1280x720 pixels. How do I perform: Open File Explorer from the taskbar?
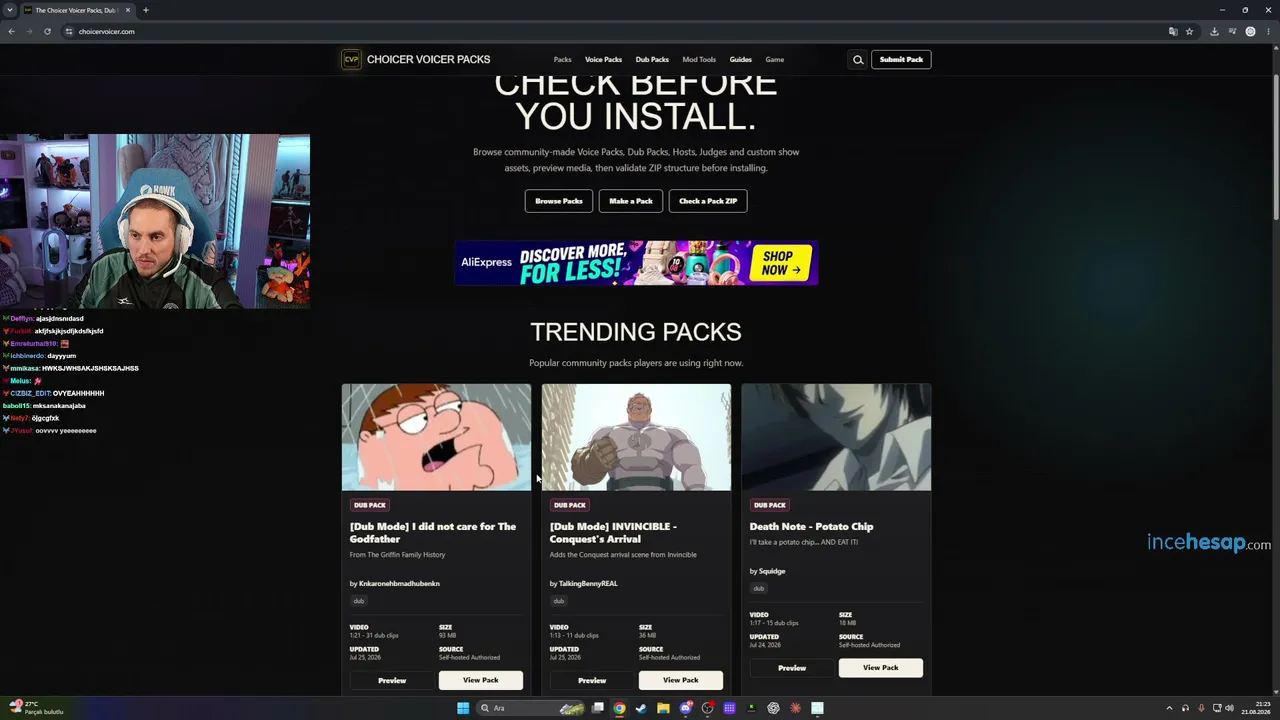tap(663, 708)
